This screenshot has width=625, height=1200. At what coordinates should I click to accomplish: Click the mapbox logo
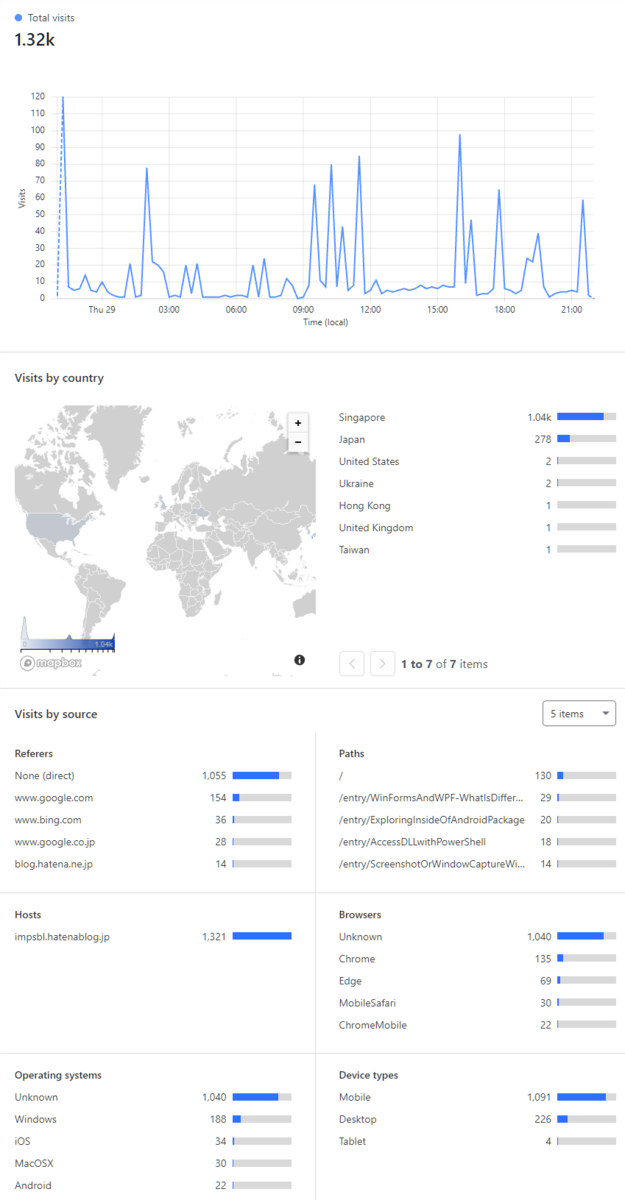[x=51, y=662]
